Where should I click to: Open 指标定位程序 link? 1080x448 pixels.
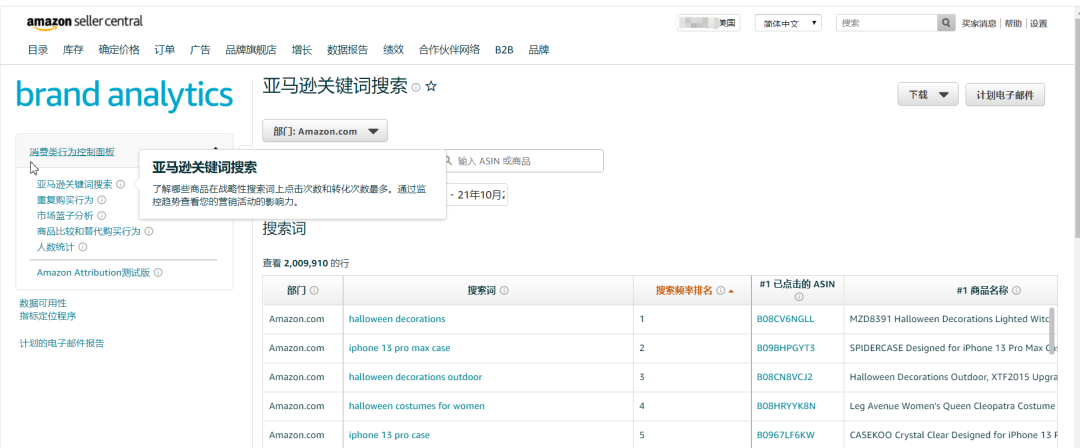(48, 316)
